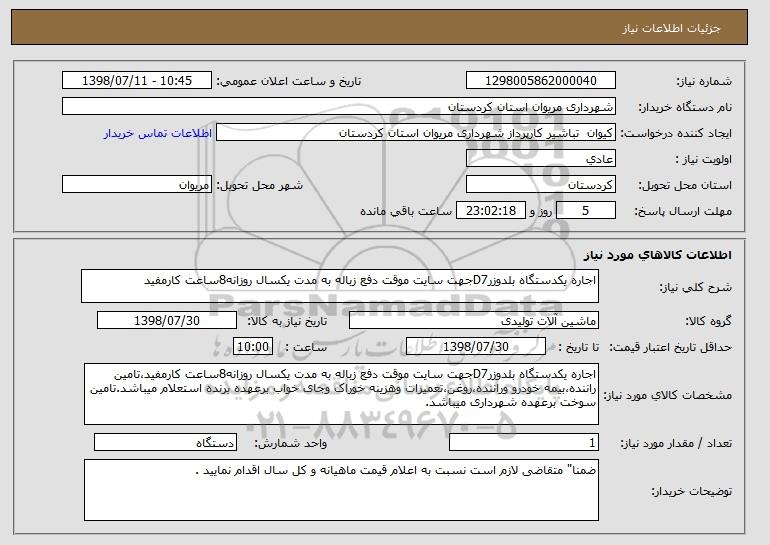
Task: Select the label تاریخ و ساعت اعلان عمومی
Action: [289, 81]
